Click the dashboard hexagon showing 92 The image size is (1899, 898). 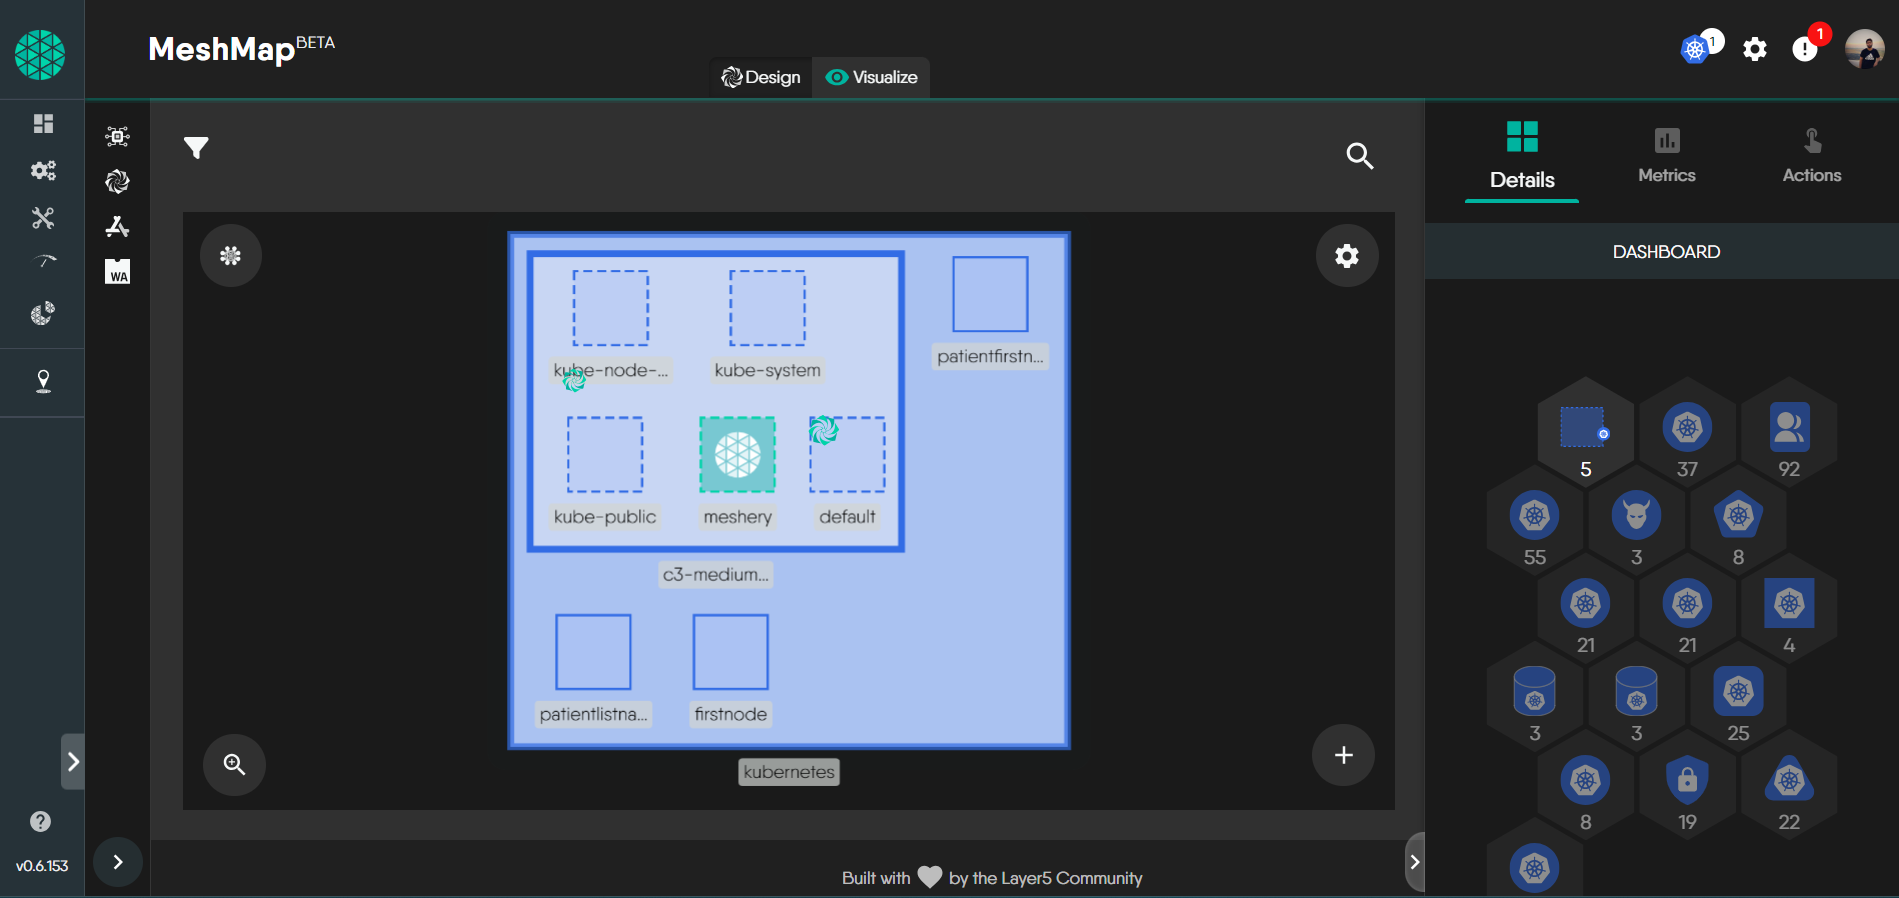(1789, 430)
